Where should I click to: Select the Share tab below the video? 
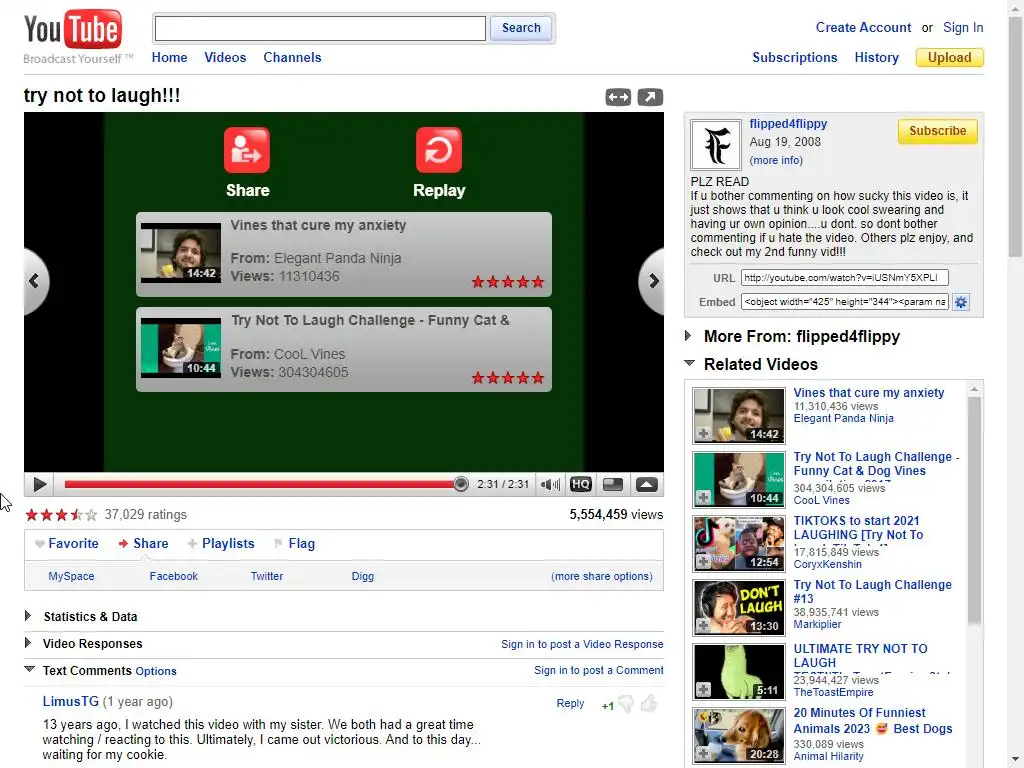click(x=144, y=543)
